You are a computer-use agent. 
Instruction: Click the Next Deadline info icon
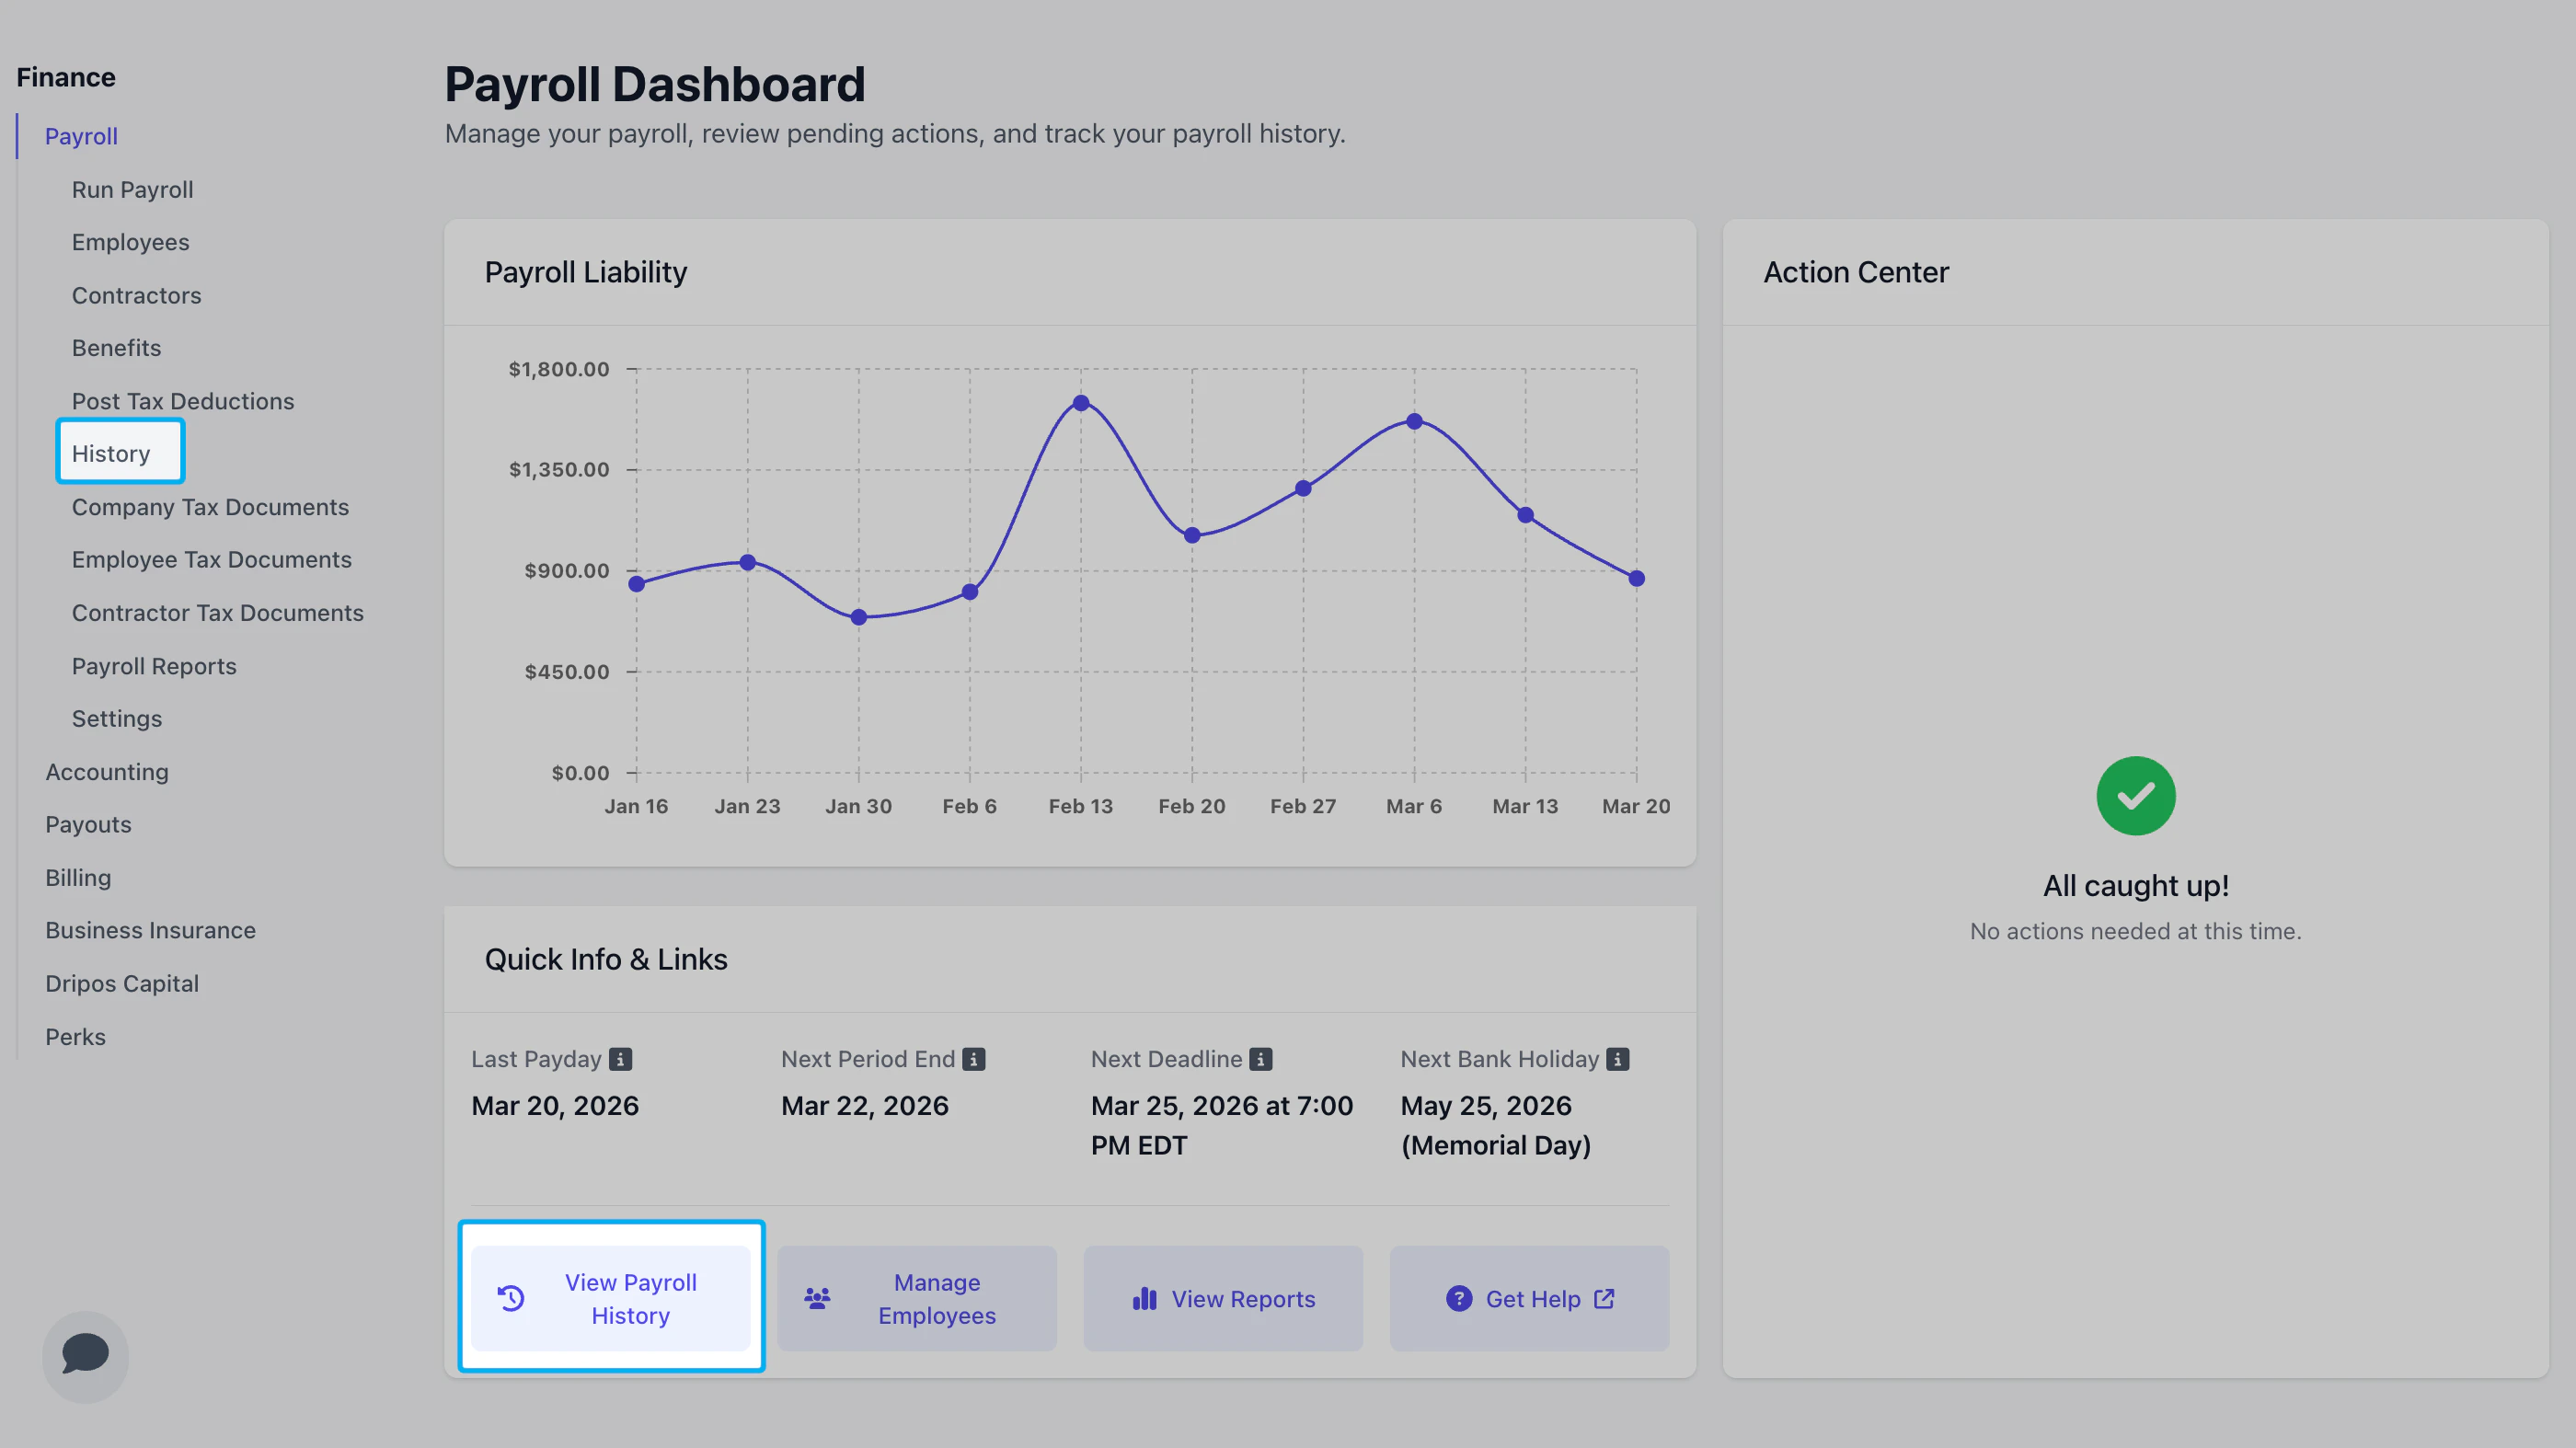pos(1261,1059)
